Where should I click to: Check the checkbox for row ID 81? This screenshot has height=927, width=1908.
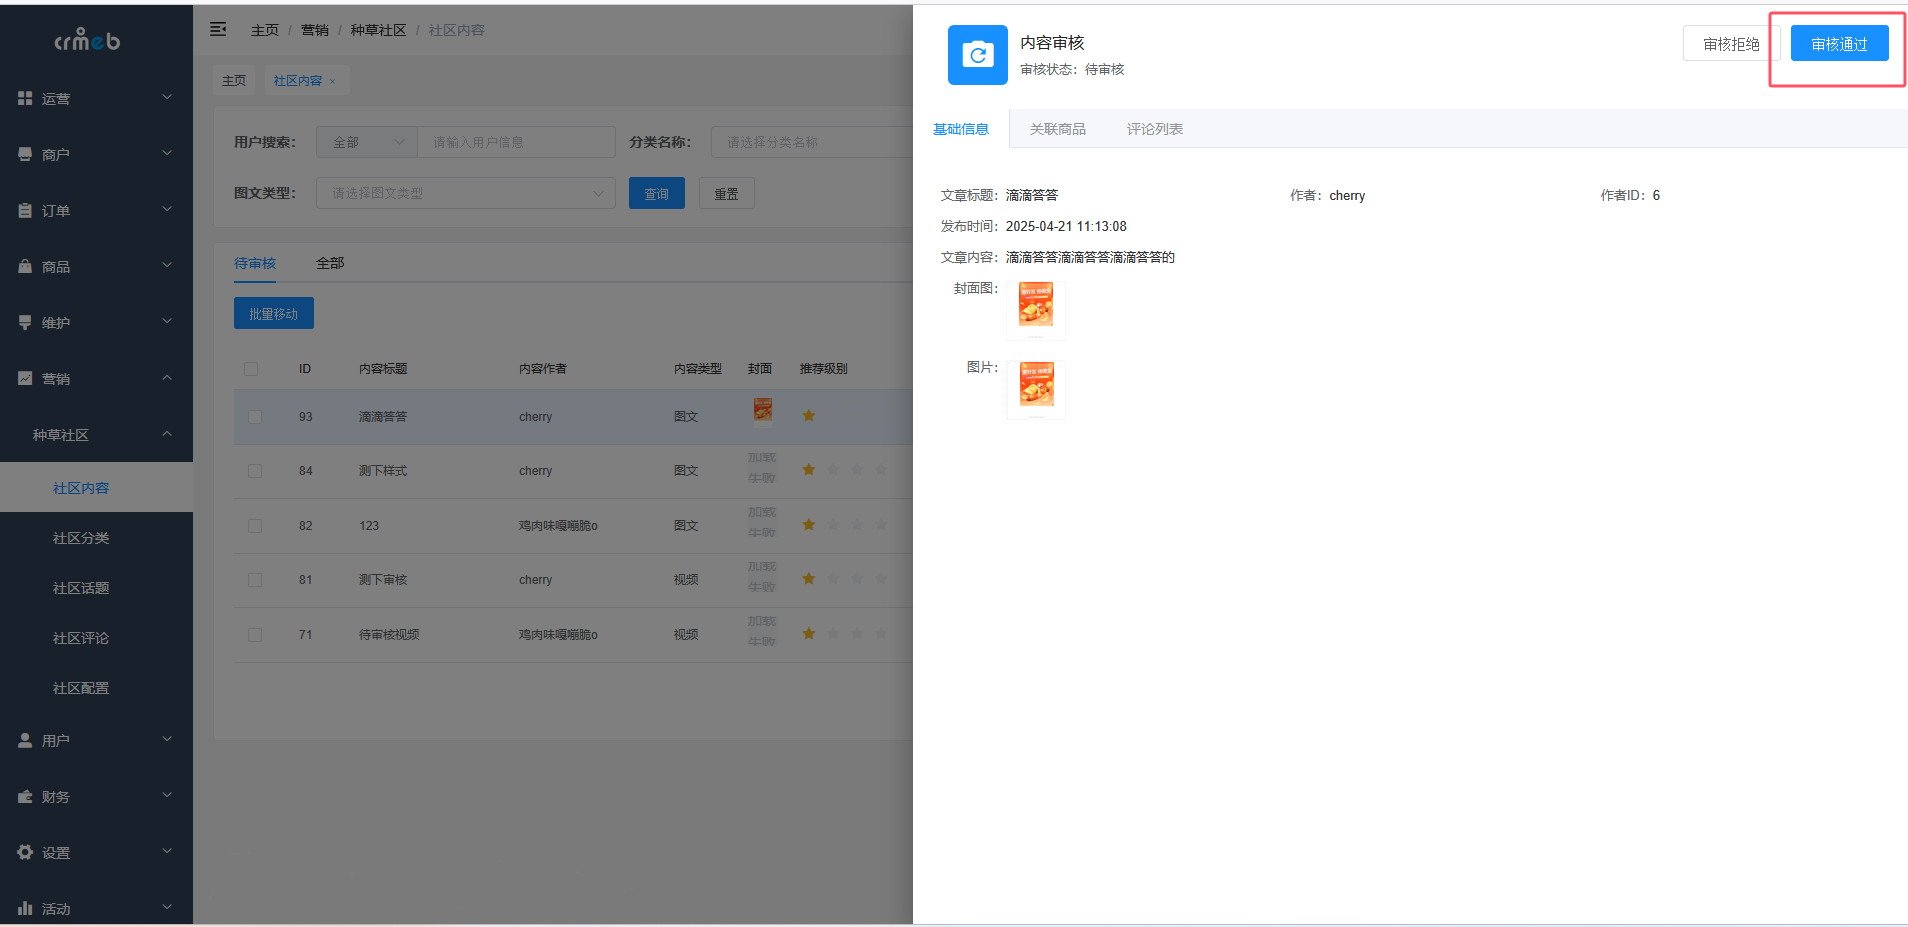[255, 580]
